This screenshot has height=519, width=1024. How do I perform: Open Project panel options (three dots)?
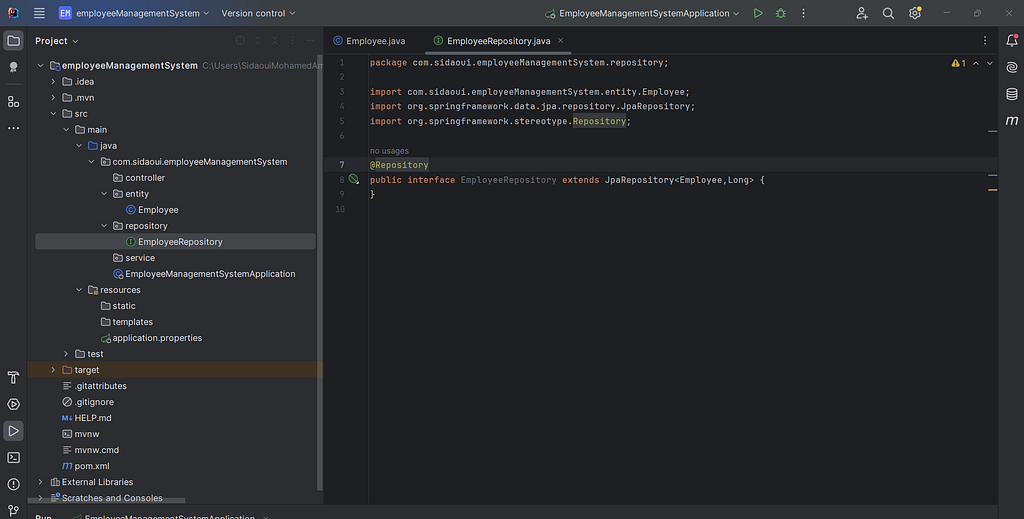[x=293, y=40]
